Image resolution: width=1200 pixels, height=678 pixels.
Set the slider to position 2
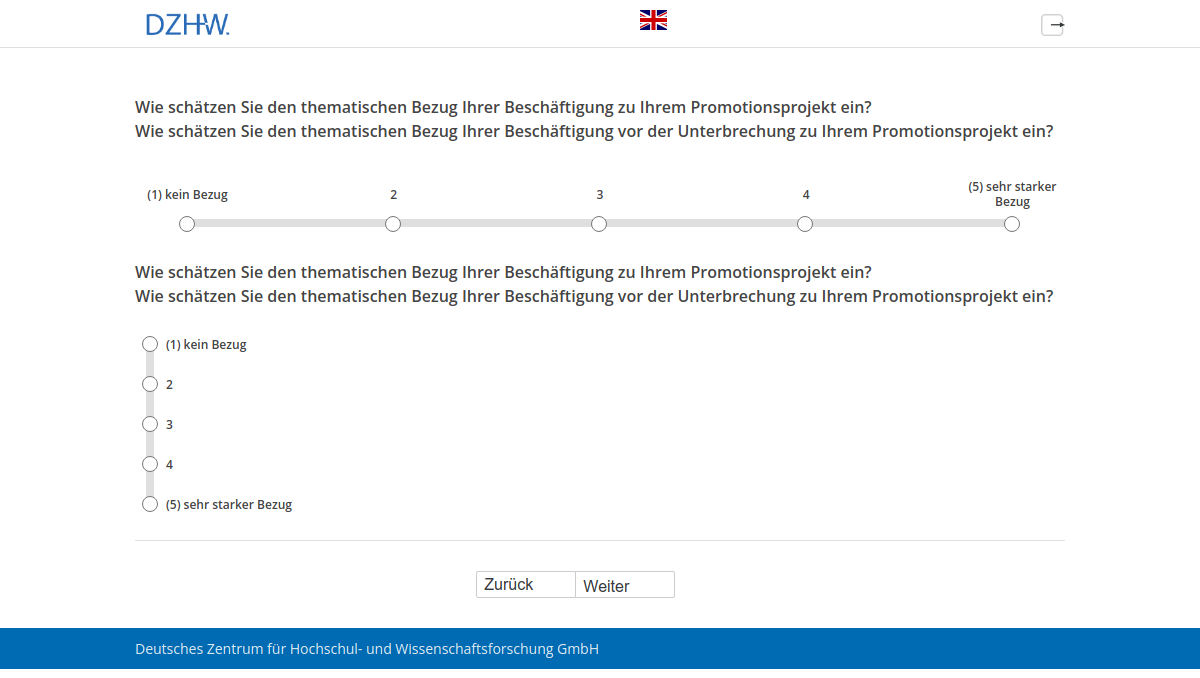(393, 224)
